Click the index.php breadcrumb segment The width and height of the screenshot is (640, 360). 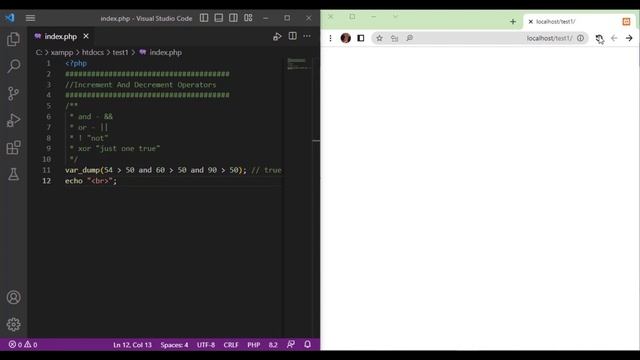[x=165, y=52]
